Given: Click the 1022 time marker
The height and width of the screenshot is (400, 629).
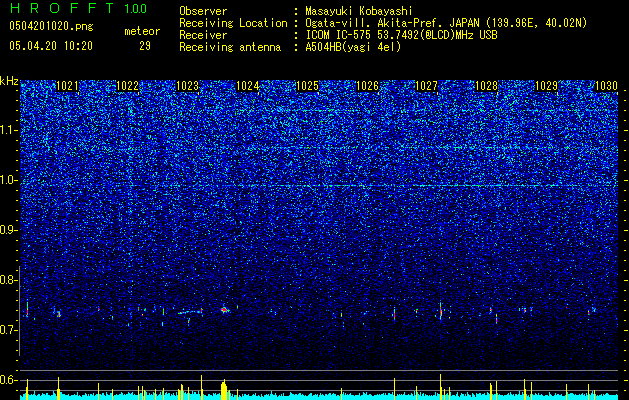Looking at the screenshot, I should pos(128,86).
